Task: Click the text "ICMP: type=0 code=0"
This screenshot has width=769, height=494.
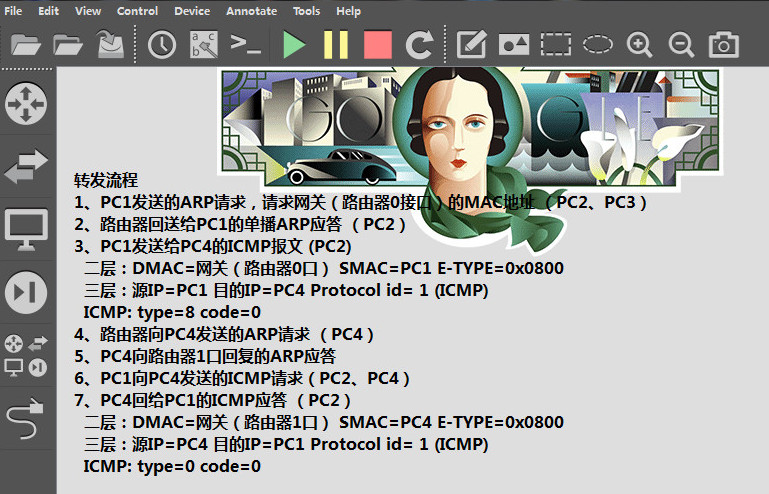Action: pos(172,467)
